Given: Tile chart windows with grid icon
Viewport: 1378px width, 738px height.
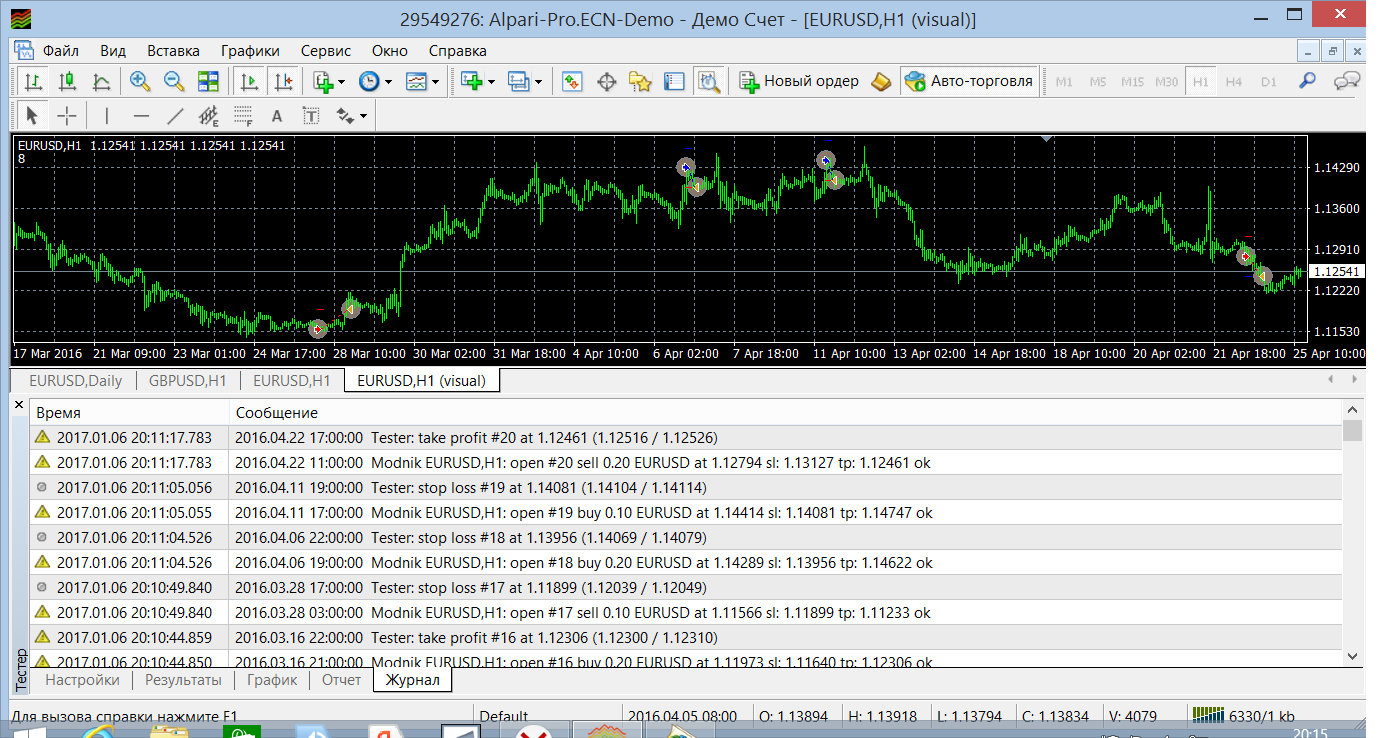Looking at the screenshot, I should pyautogui.click(x=208, y=82).
